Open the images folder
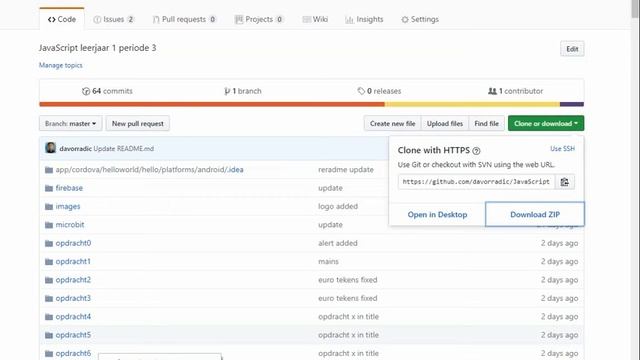 (x=68, y=207)
